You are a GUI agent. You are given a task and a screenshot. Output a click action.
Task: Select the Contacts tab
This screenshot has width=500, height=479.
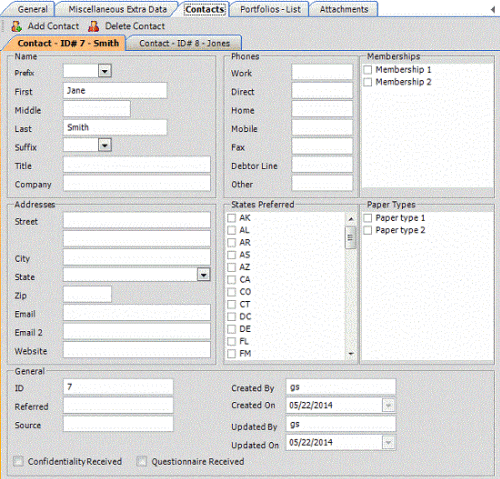[205, 9]
